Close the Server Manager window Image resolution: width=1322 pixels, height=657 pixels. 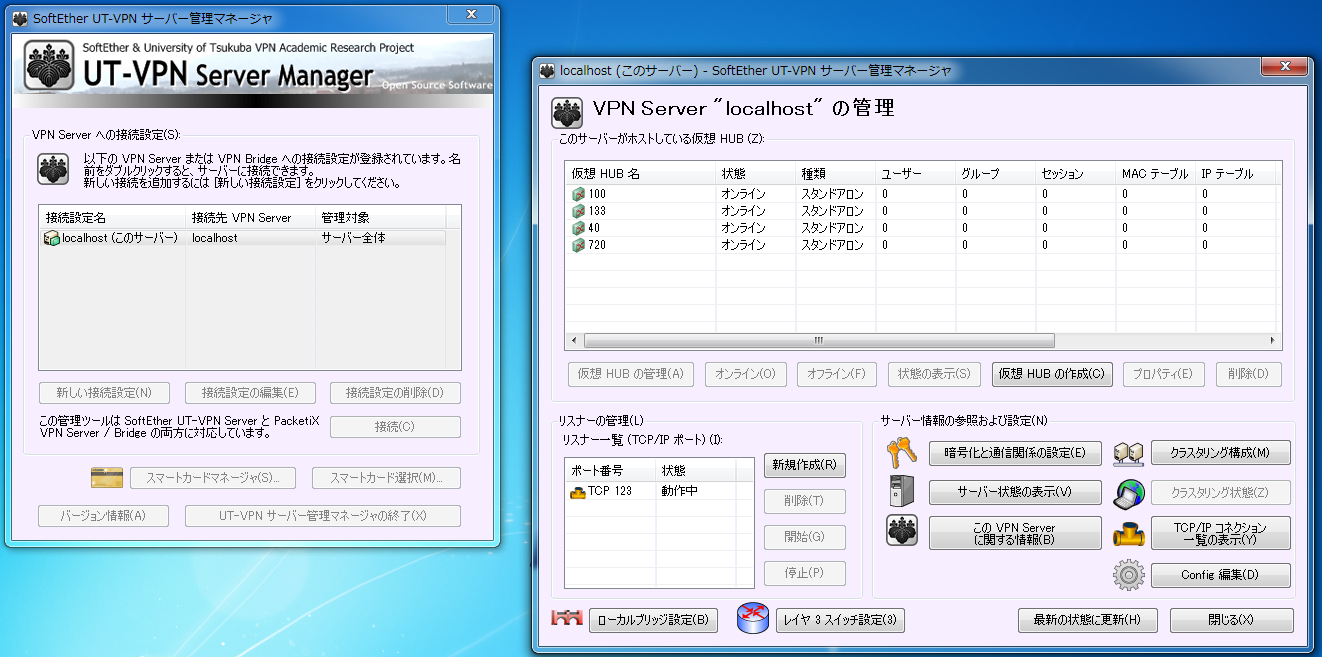[471, 14]
